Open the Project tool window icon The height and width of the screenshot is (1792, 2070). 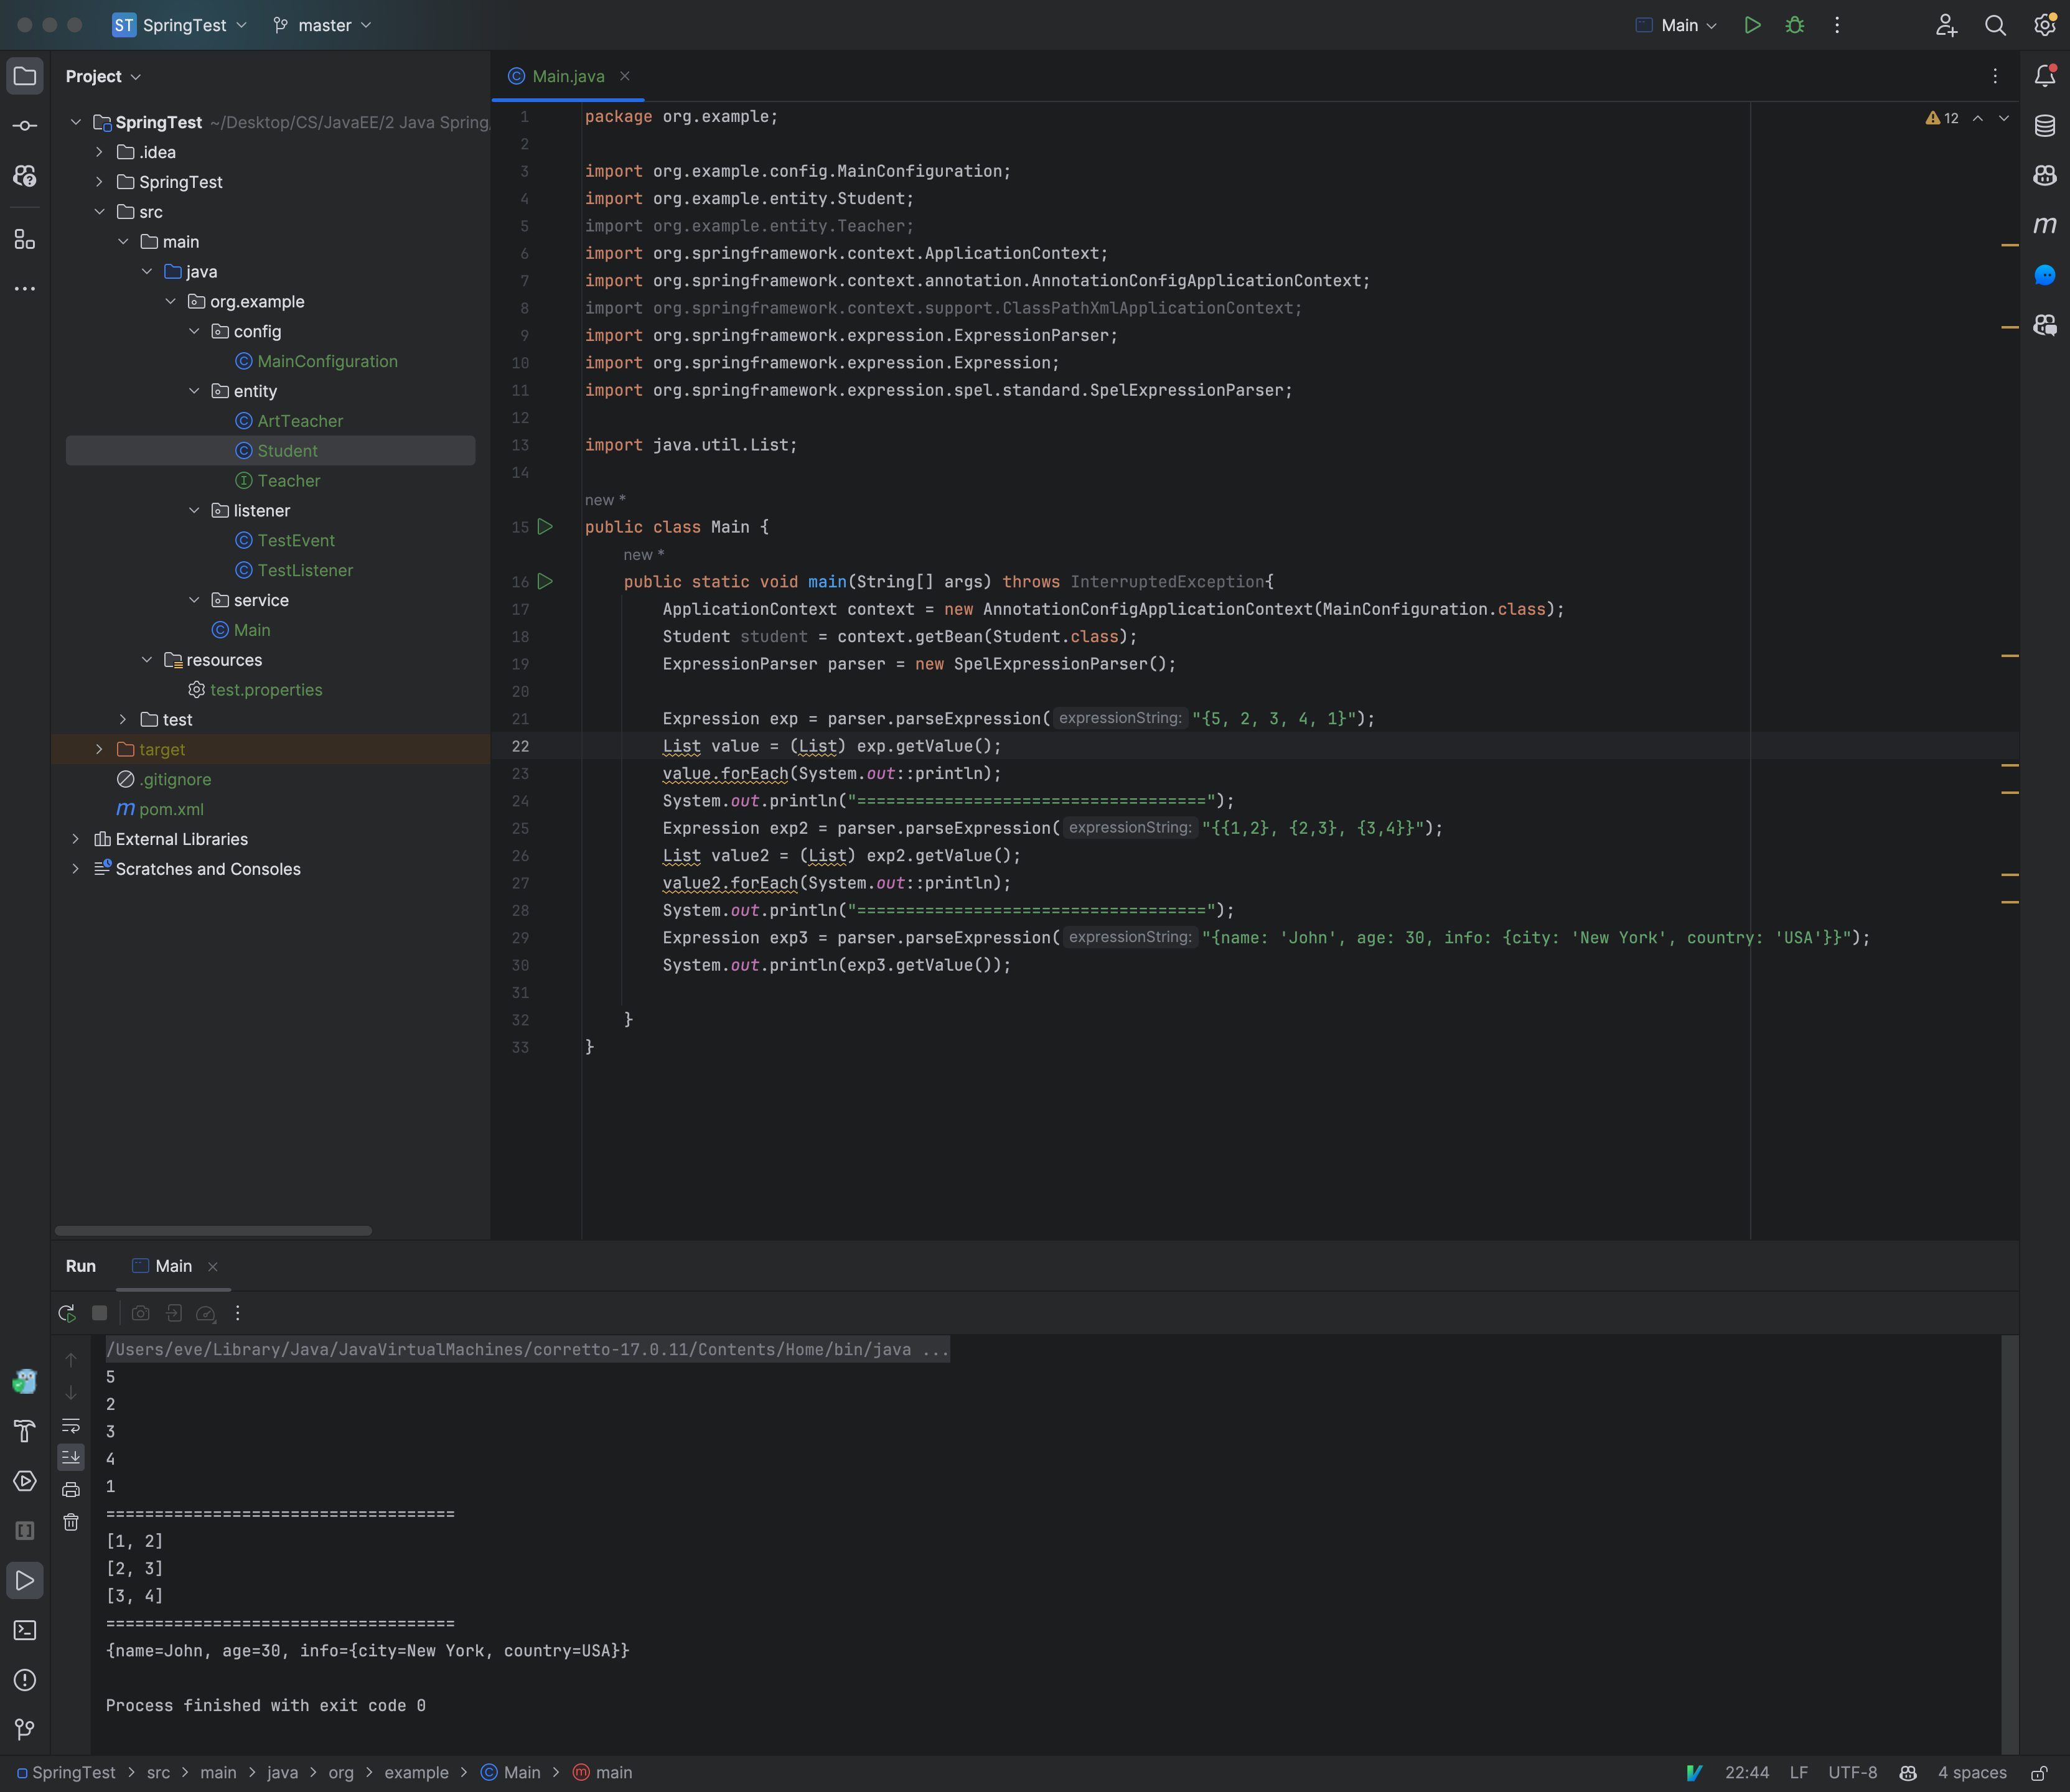pyautogui.click(x=25, y=76)
